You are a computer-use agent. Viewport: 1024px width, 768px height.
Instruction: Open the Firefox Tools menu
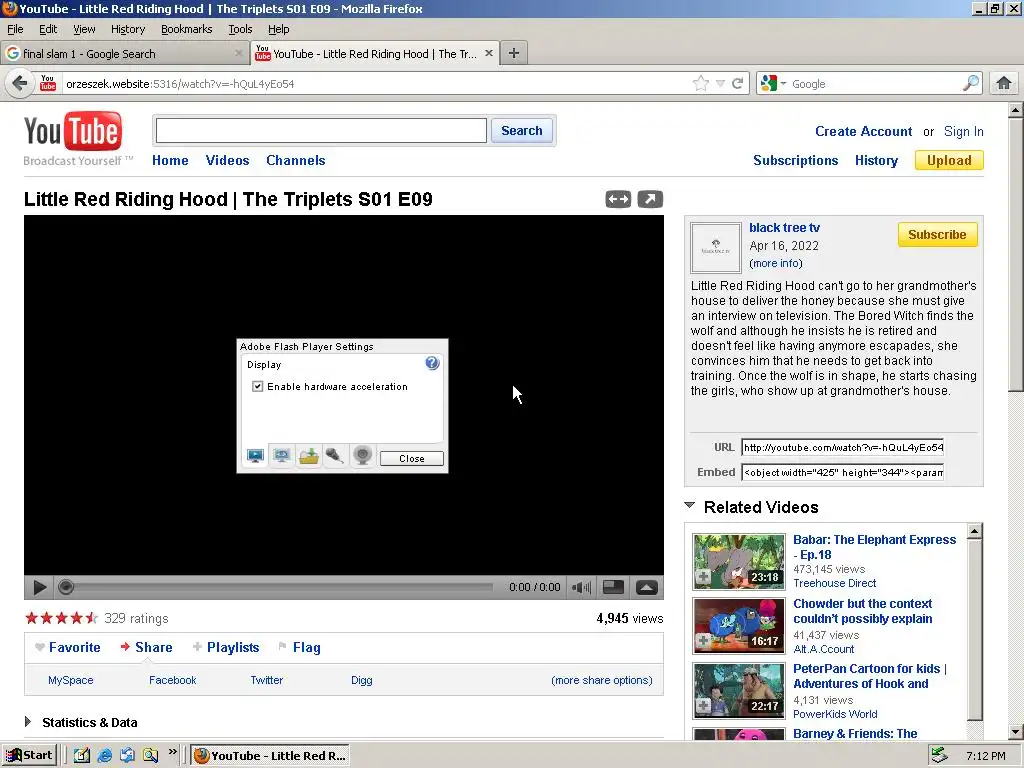click(x=240, y=29)
